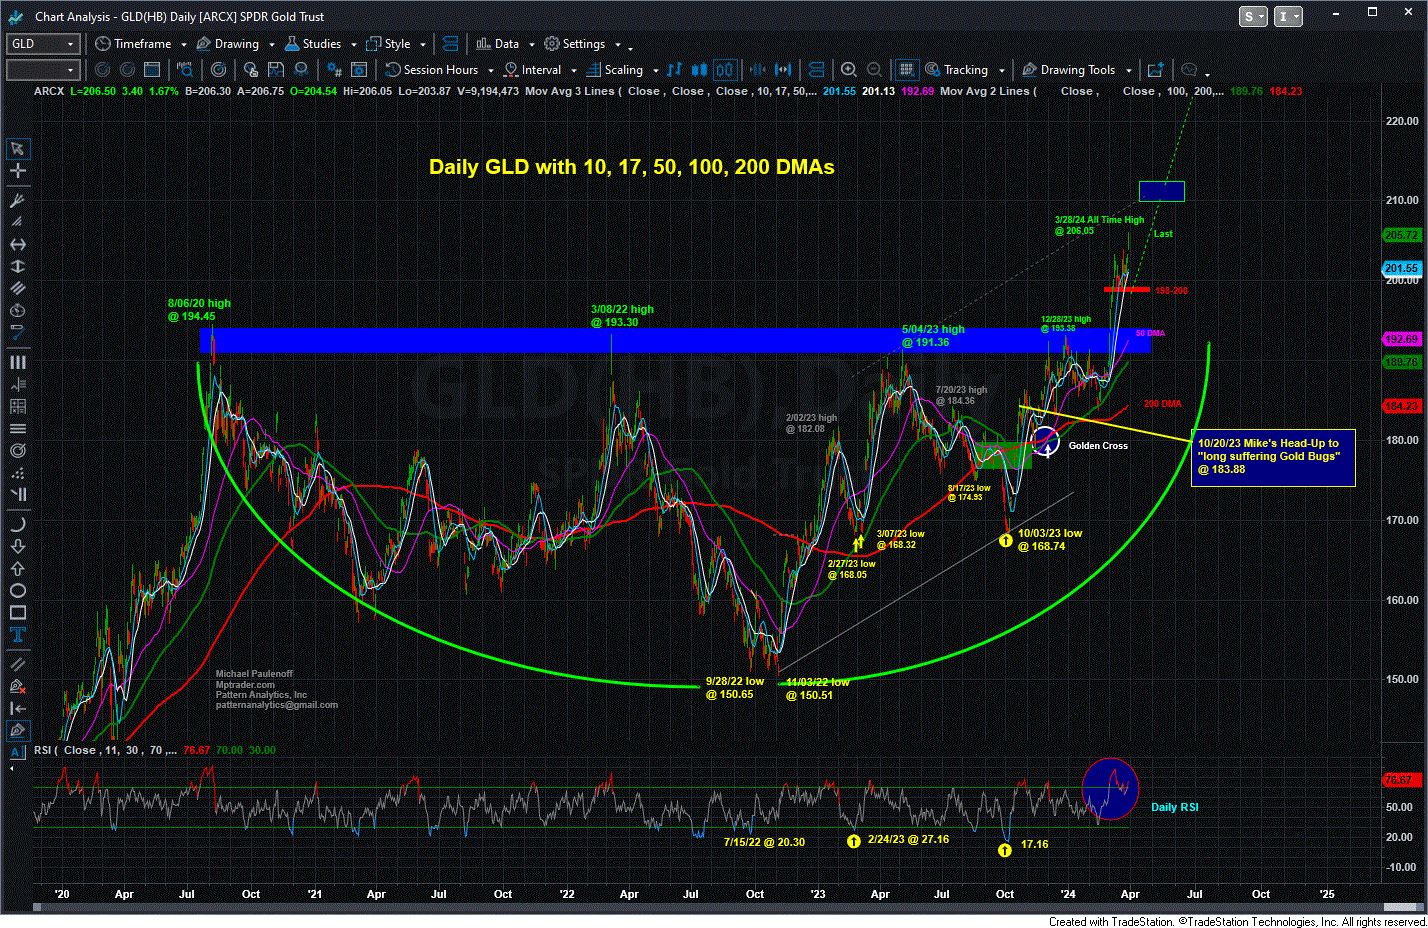The width and height of the screenshot is (1428, 928).
Task: Click the save chart disk icon
Action: pos(275,70)
